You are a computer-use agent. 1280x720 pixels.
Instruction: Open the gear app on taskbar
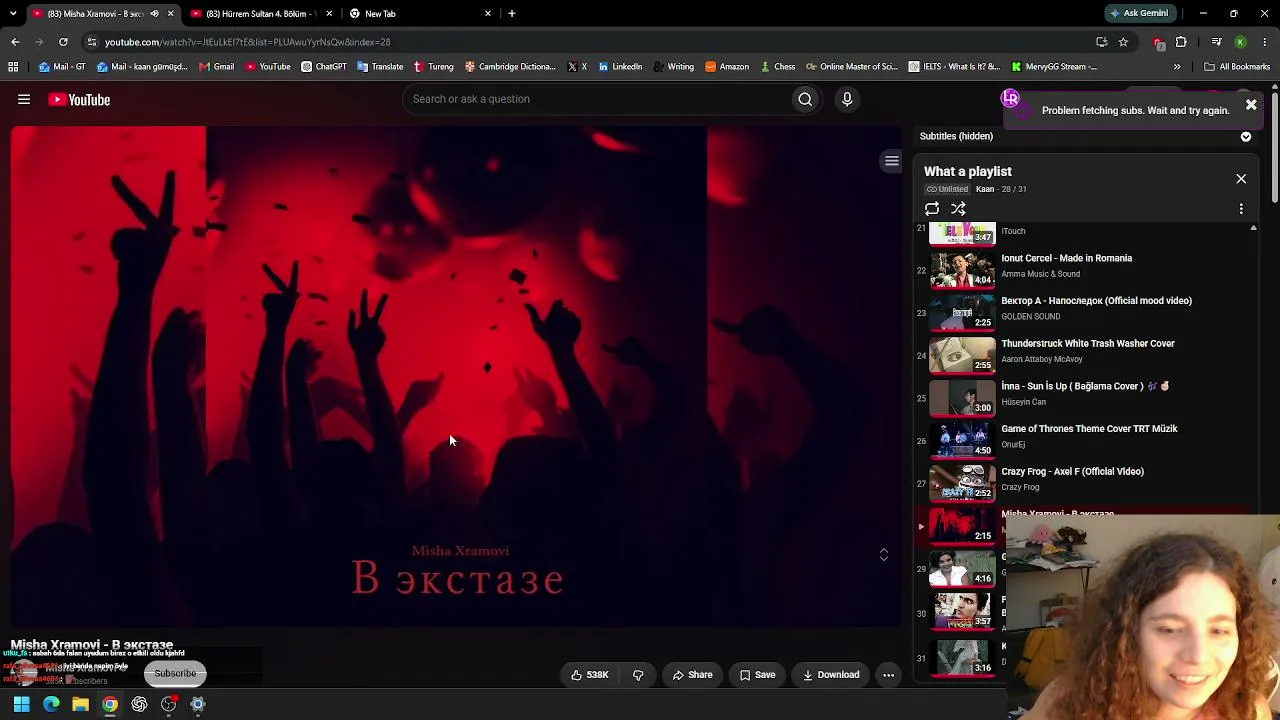198,704
